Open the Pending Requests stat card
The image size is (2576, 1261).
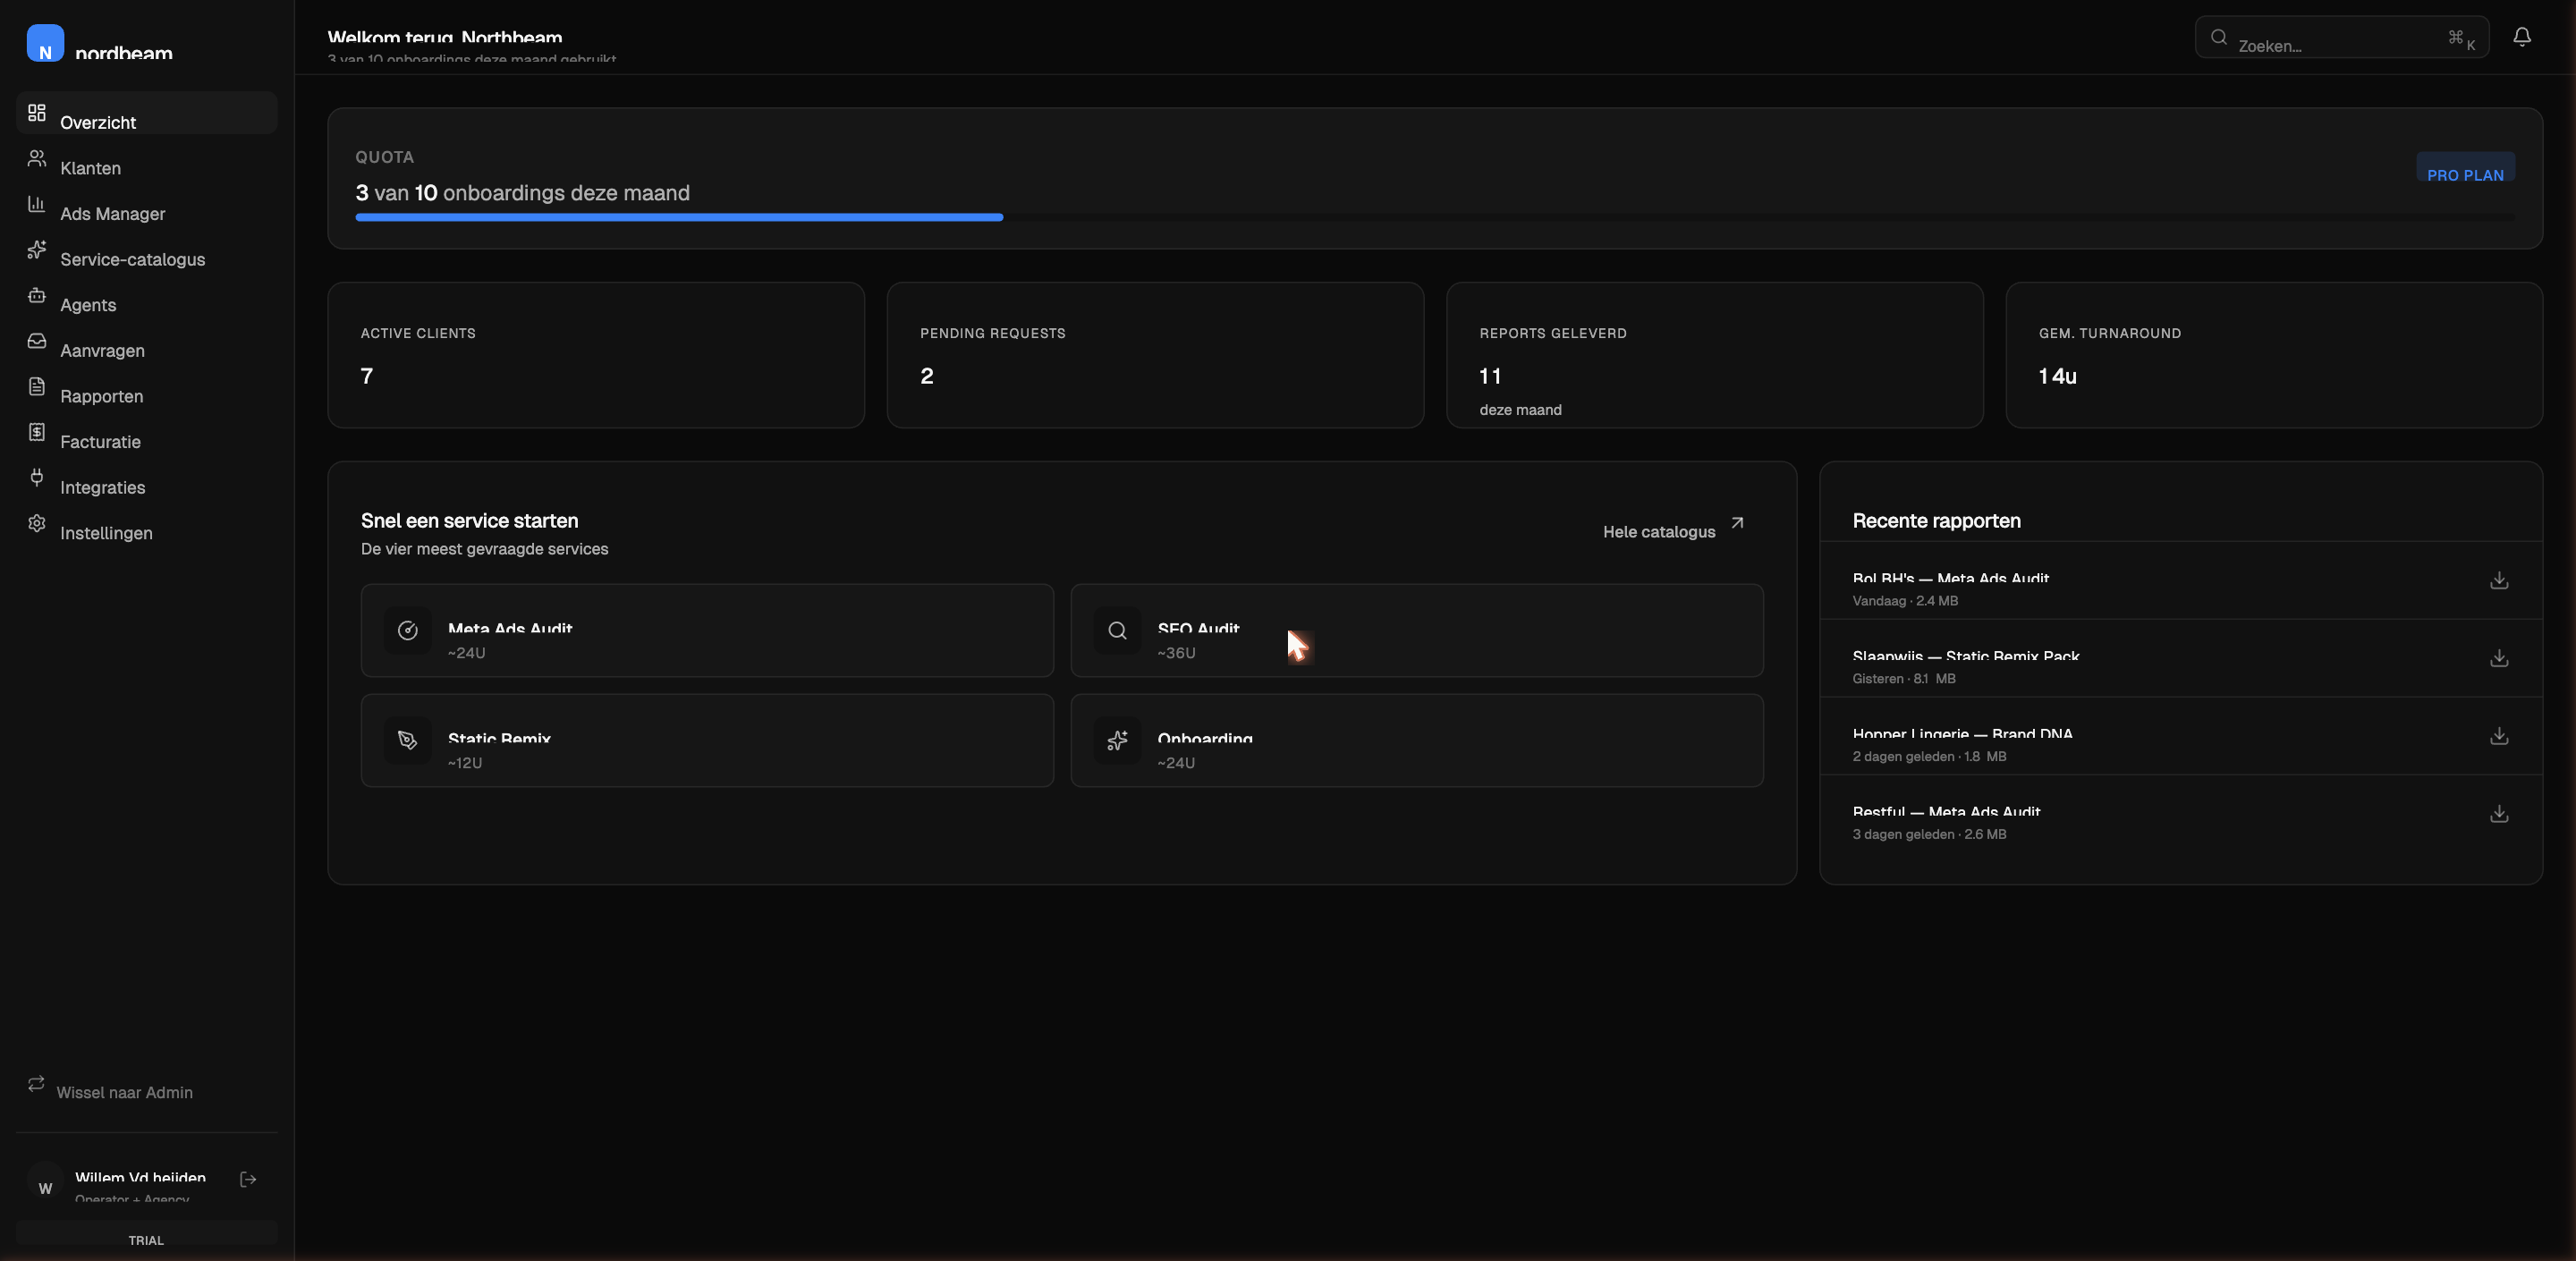pyautogui.click(x=1155, y=355)
